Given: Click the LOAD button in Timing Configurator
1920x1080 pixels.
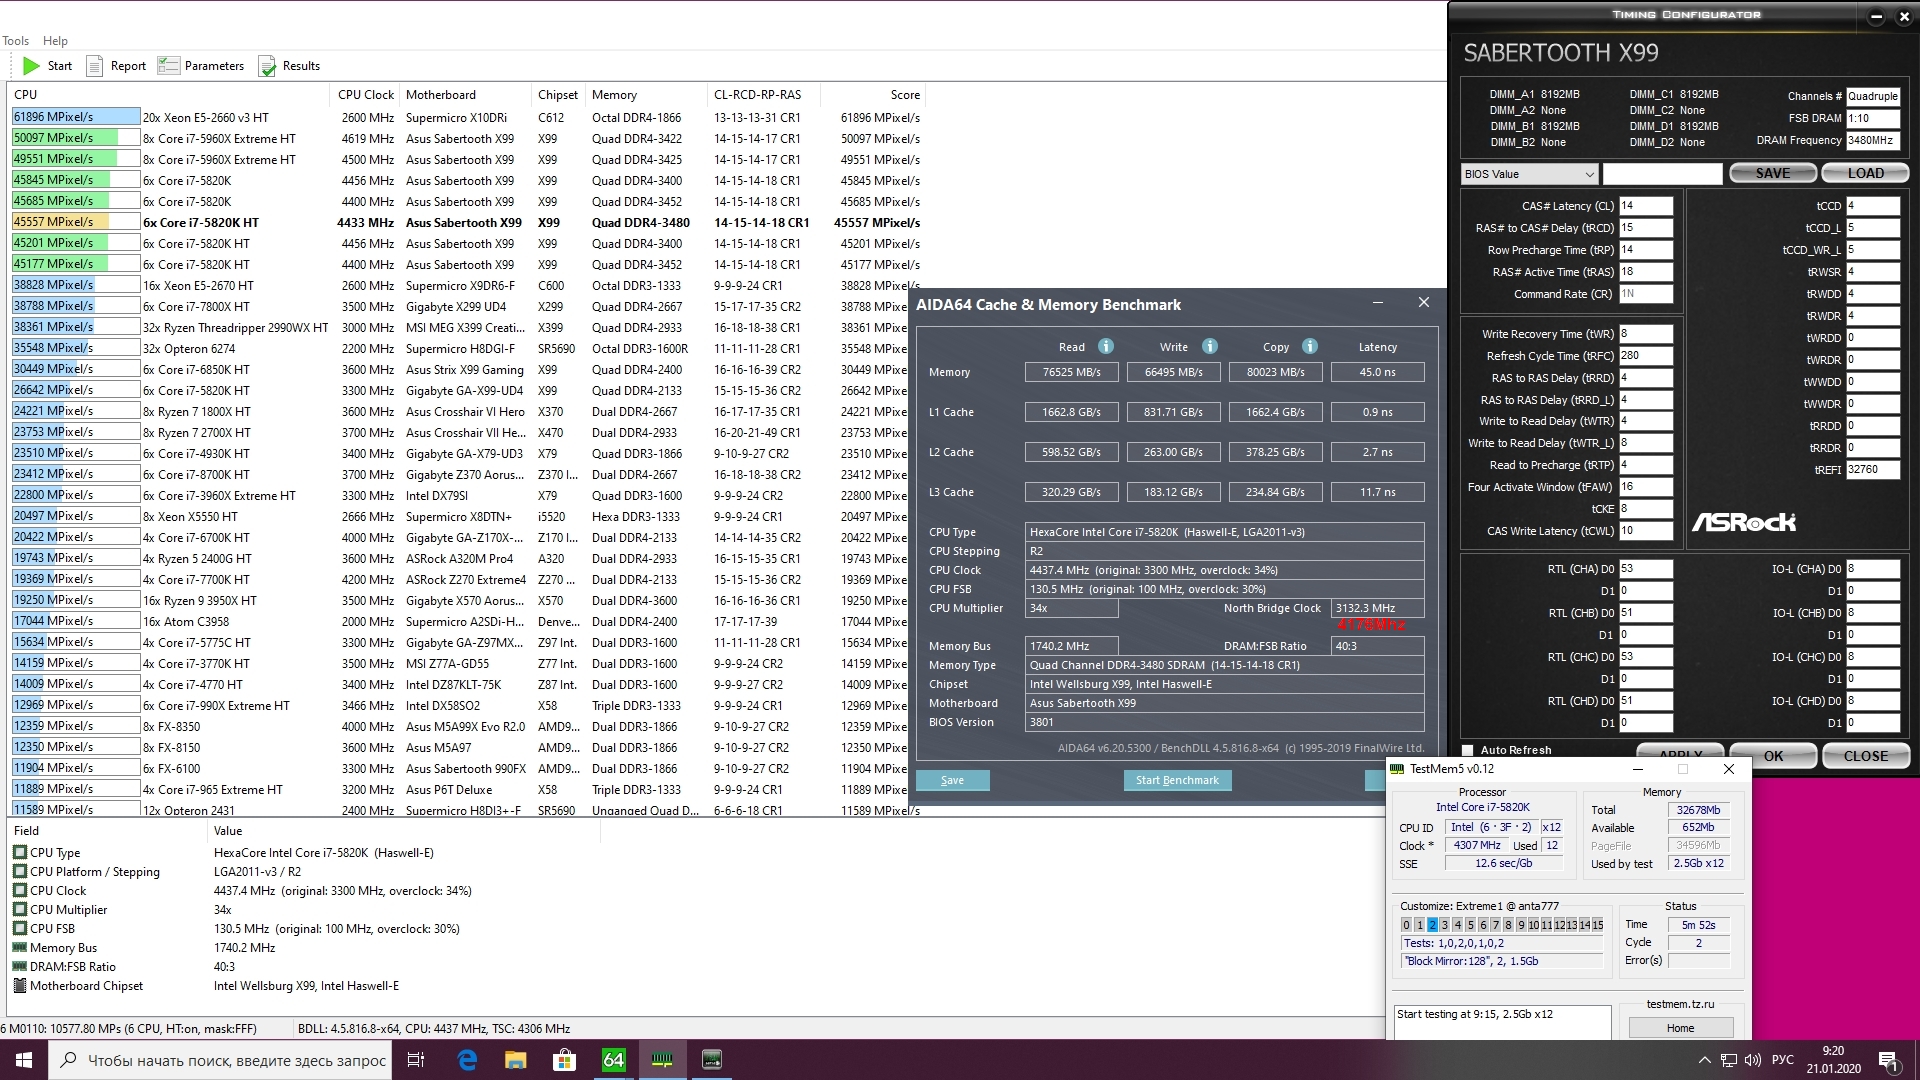Looking at the screenshot, I should (1865, 173).
